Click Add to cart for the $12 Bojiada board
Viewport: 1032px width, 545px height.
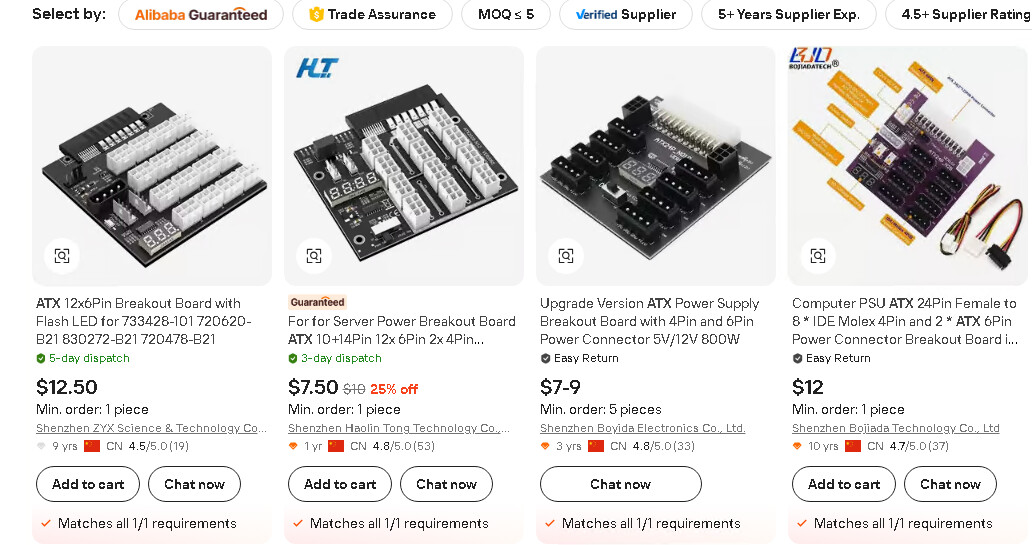point(844,484)
